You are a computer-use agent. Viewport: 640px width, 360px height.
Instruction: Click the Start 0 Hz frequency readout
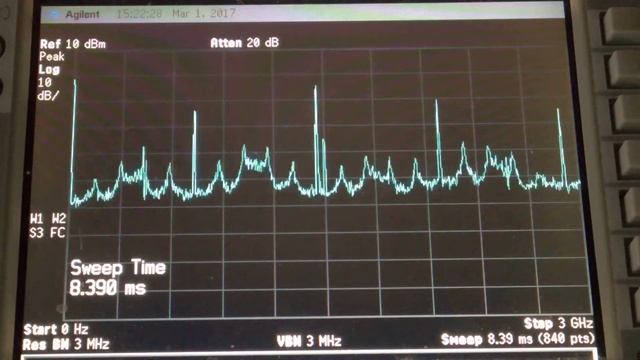point(56,329)
